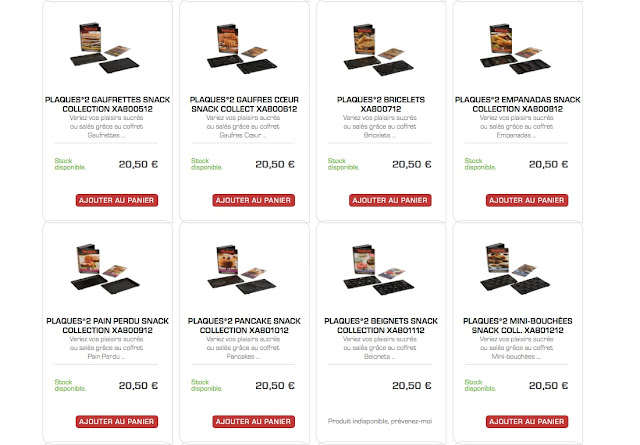Image resolution: width=640 pixels, height=445 pixels.
Task: Add Gaufrettes XA800512 plates to cart
Action: 117,200
